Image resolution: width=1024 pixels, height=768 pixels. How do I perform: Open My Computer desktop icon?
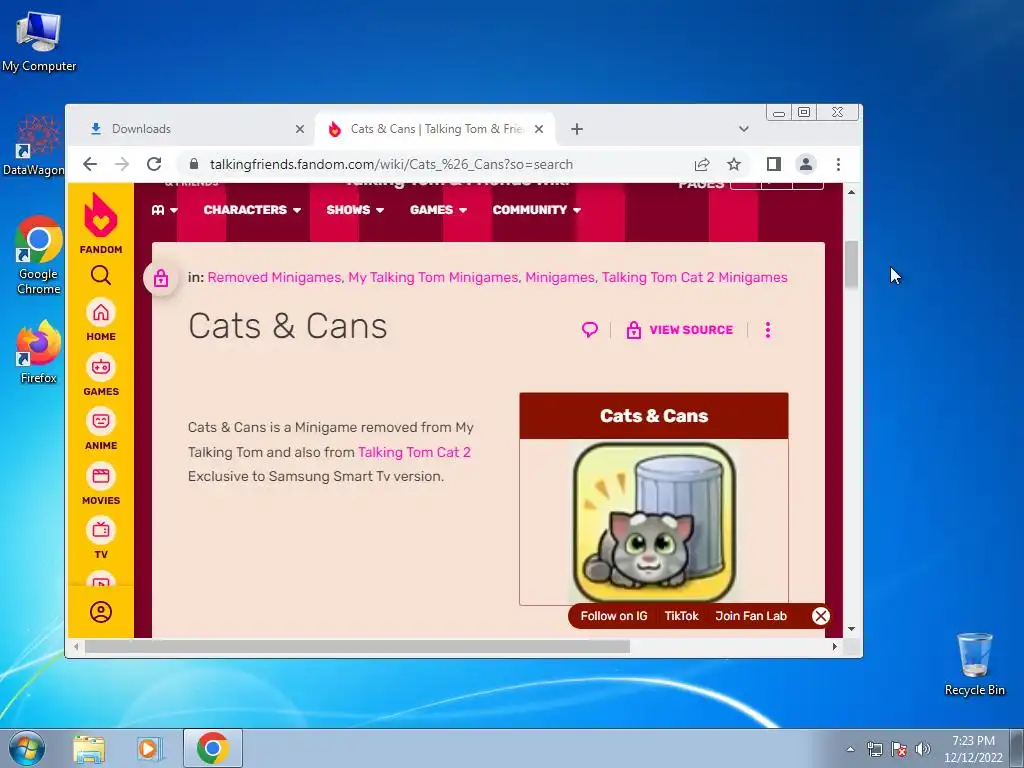pos(39,42)
